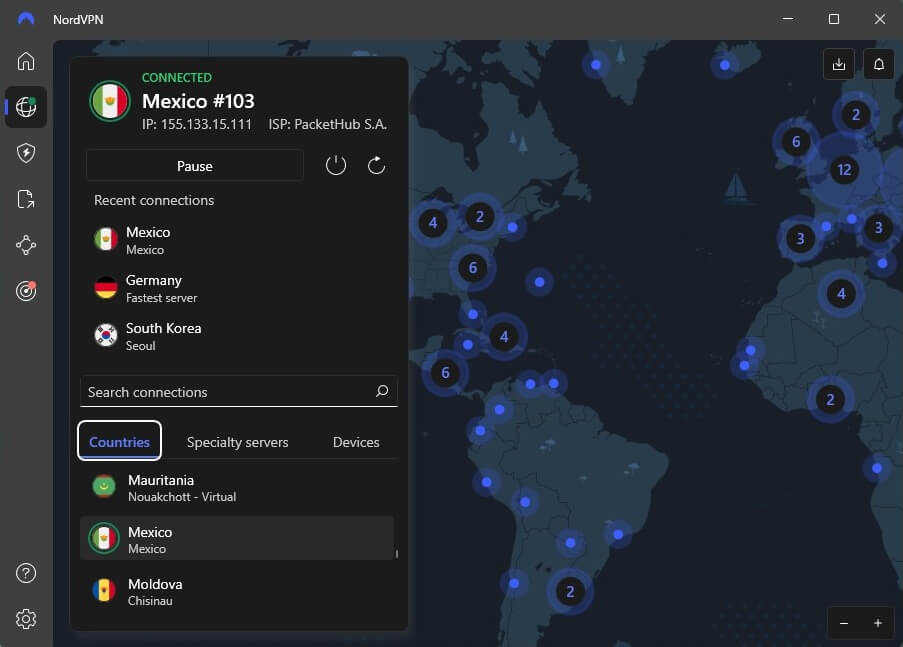903x647 pixels.
Task: Close the NordVPN window
Action: (879, 19)
